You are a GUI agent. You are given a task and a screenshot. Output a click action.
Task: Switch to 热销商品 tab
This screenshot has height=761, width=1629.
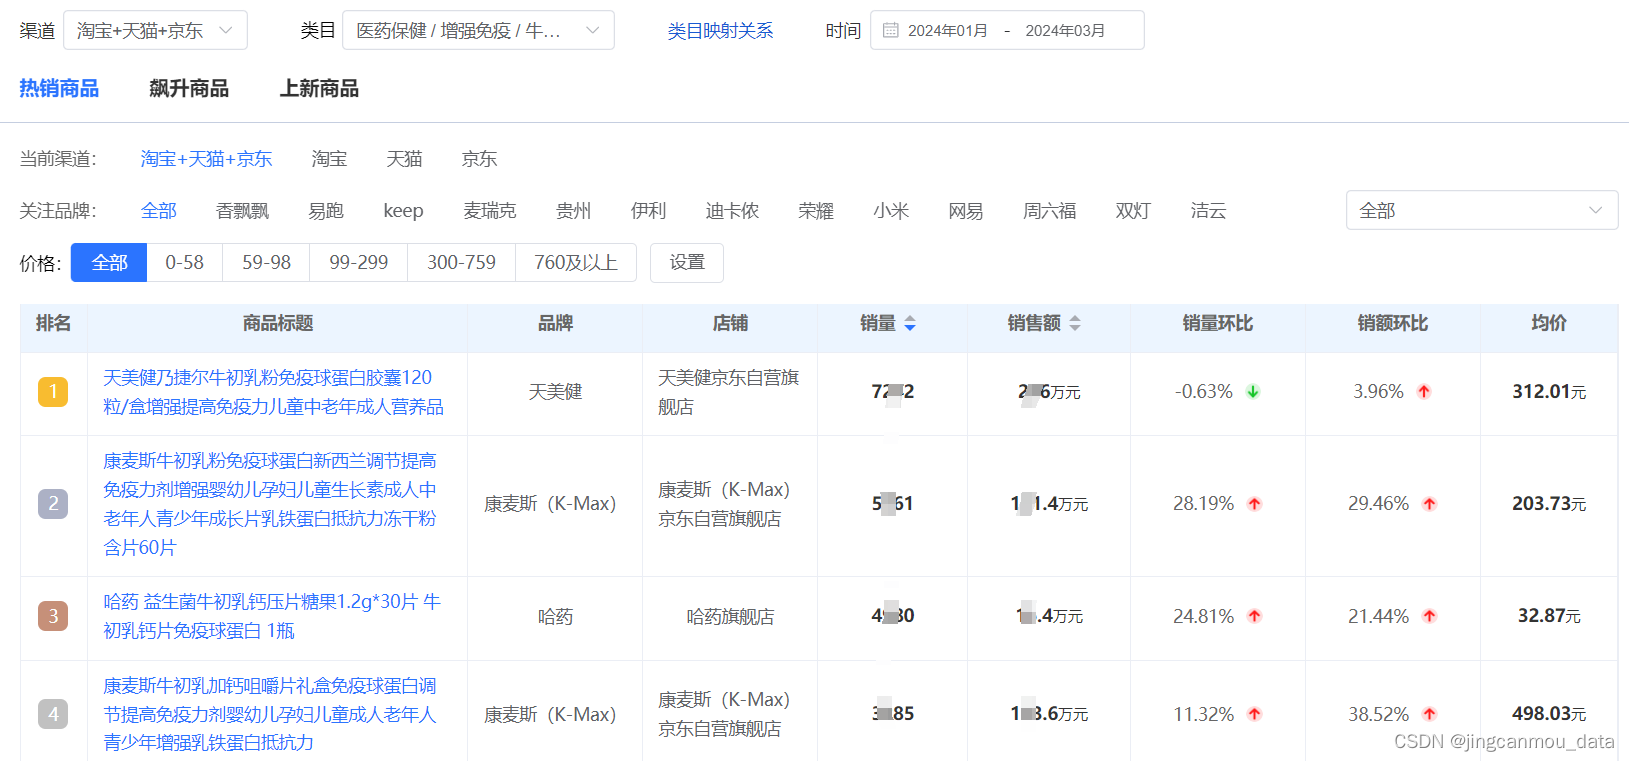click(x=59, y=88)
